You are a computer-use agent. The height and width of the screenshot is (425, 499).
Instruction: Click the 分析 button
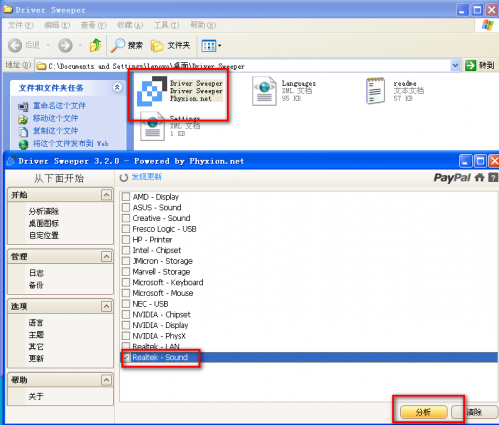click(x=423, y=412)
